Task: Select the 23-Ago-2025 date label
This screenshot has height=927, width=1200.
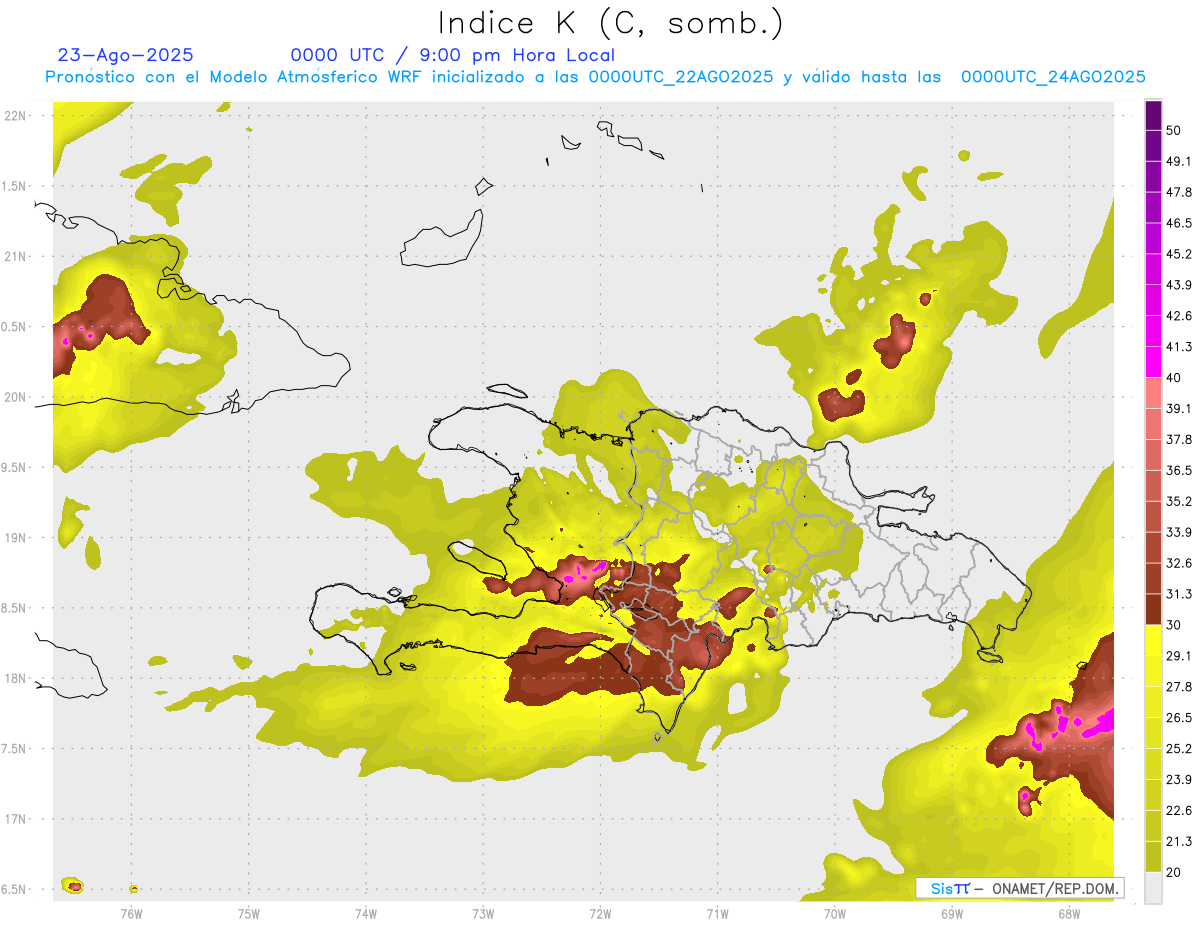Action: (125, 55)
